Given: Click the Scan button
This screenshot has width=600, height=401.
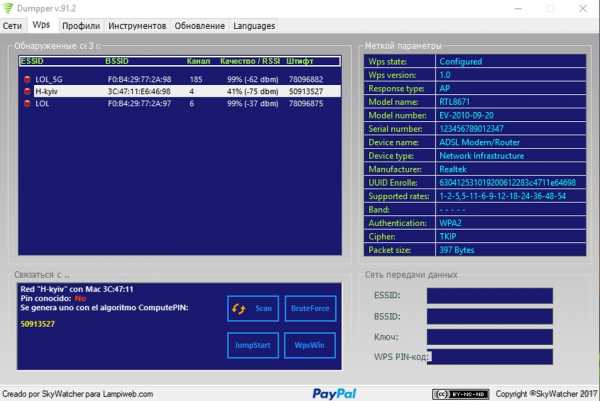Looking at the screenshot, I should [x=253, y=308].
